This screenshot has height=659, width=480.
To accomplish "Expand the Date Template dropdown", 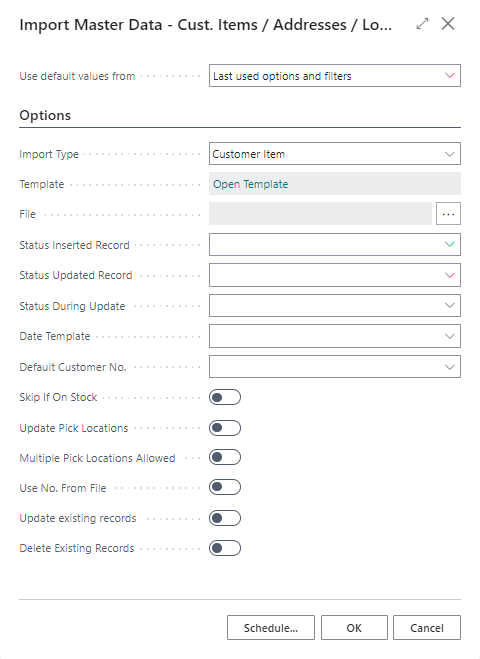I will click(x=335, y=336).
